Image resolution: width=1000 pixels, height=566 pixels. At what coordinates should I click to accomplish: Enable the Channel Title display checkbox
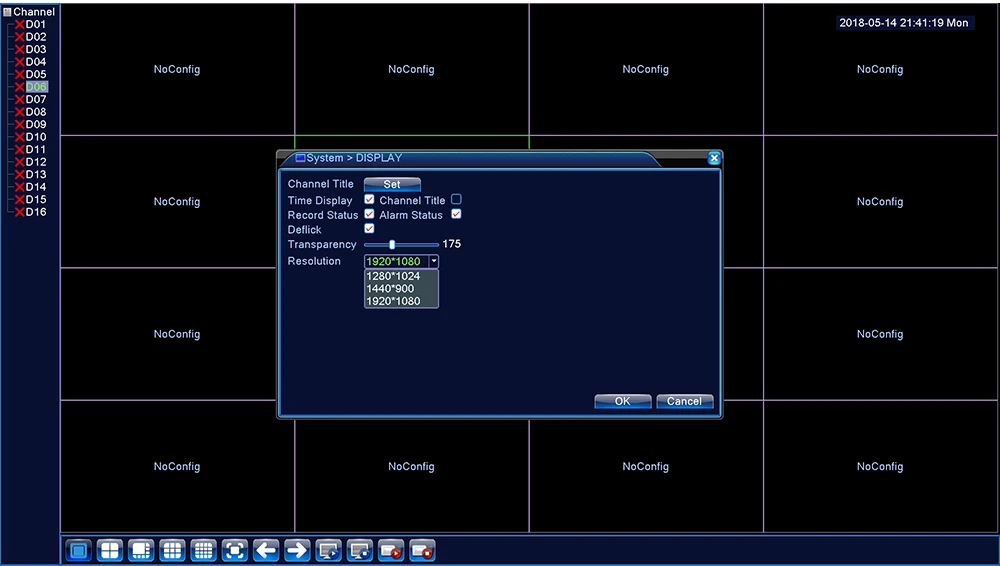457,200
